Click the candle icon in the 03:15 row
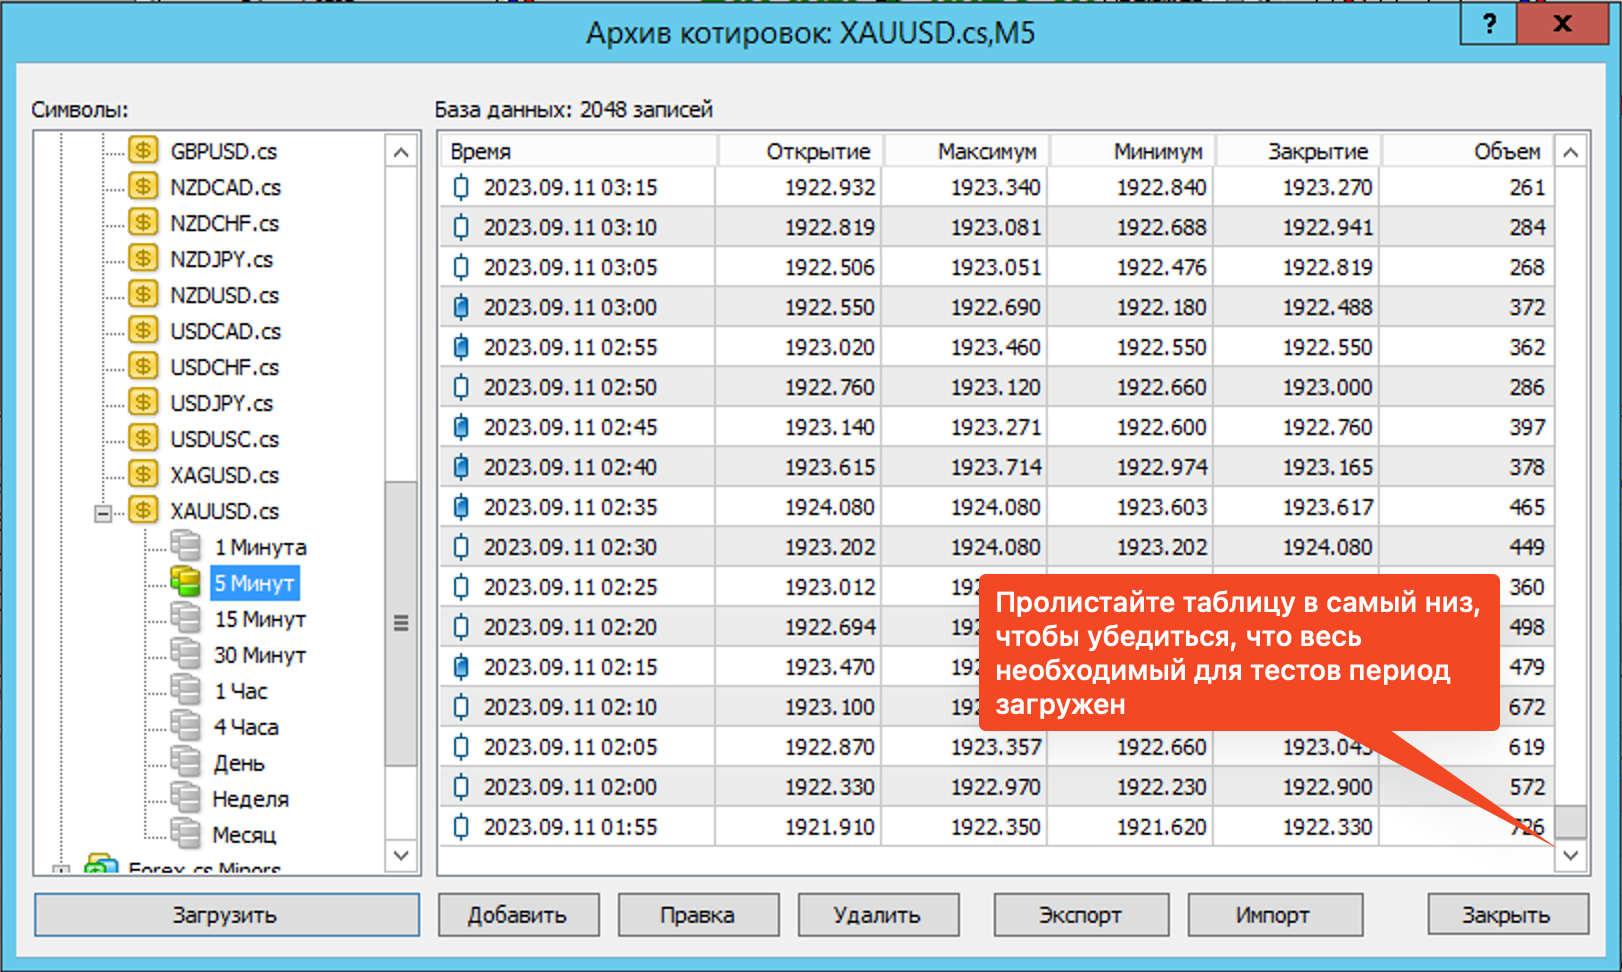Screen dimensions: 1622x972 (x=461, y=188)
